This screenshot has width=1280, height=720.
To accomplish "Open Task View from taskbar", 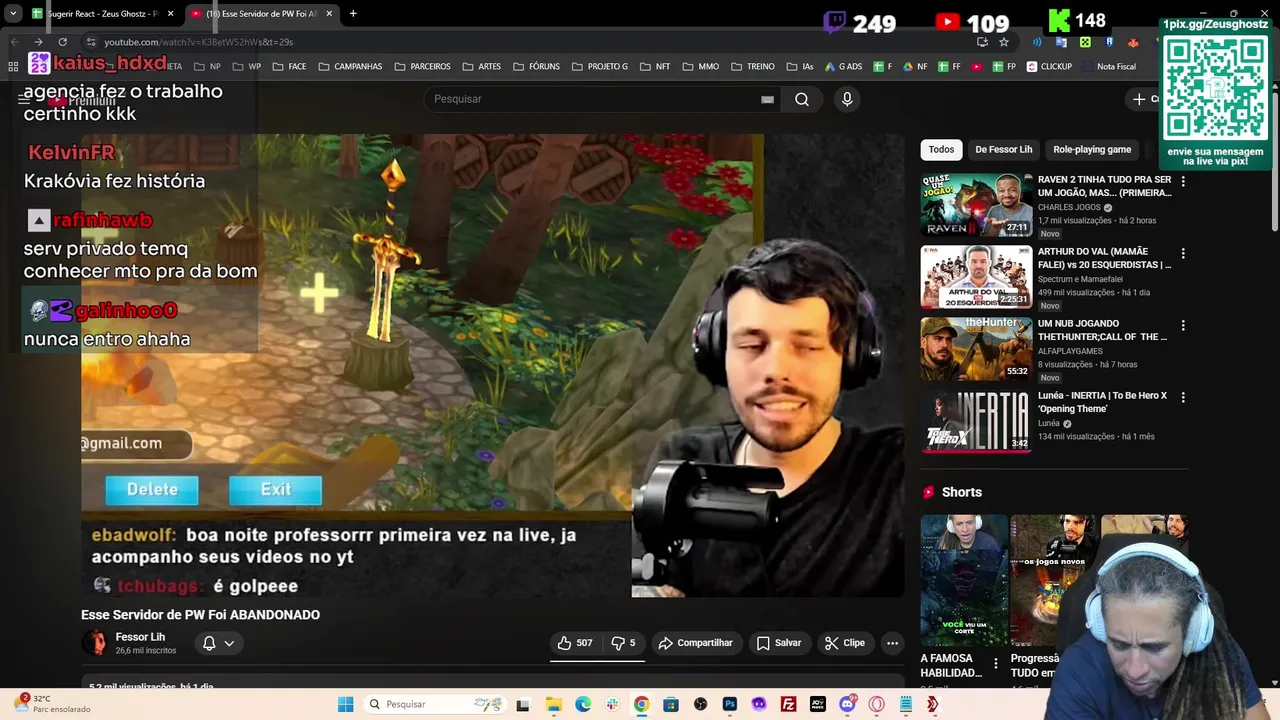I will pos(522,704).
